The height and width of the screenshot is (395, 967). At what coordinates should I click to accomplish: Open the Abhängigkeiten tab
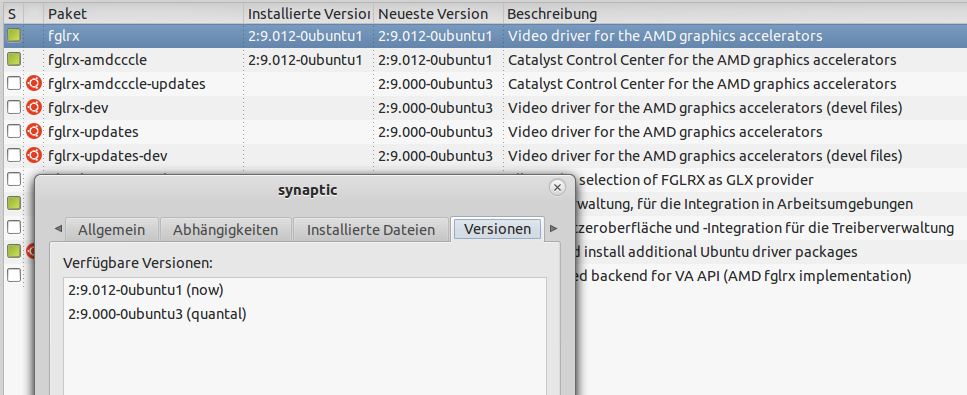[x=226, y=230]
